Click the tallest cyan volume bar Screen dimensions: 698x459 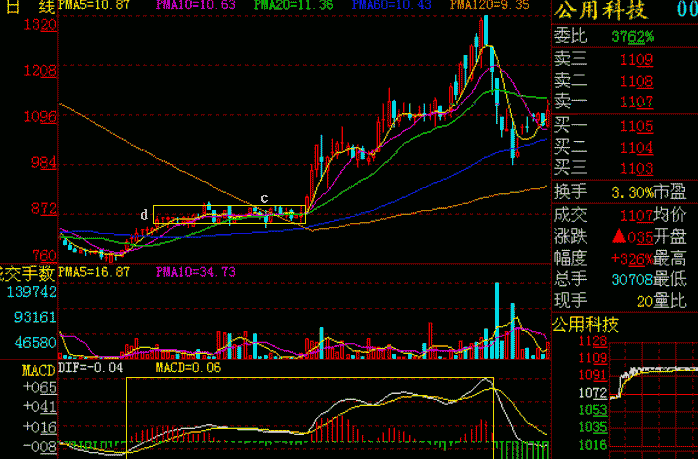tap(497, 321)
